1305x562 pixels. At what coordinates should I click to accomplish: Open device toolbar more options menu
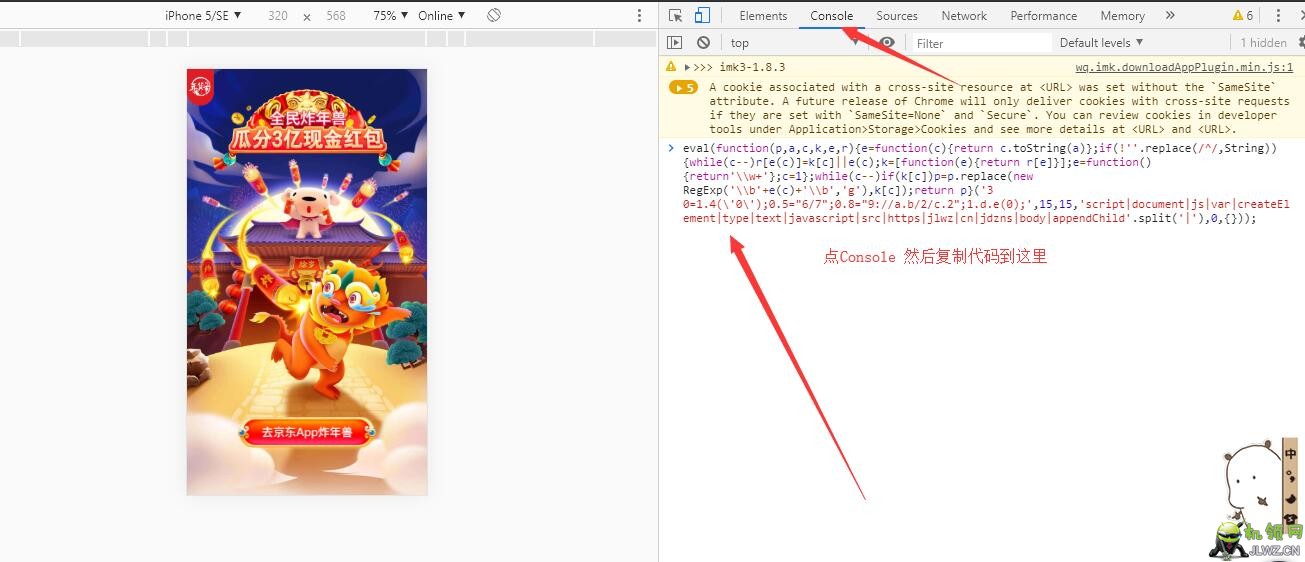[640, 16]
